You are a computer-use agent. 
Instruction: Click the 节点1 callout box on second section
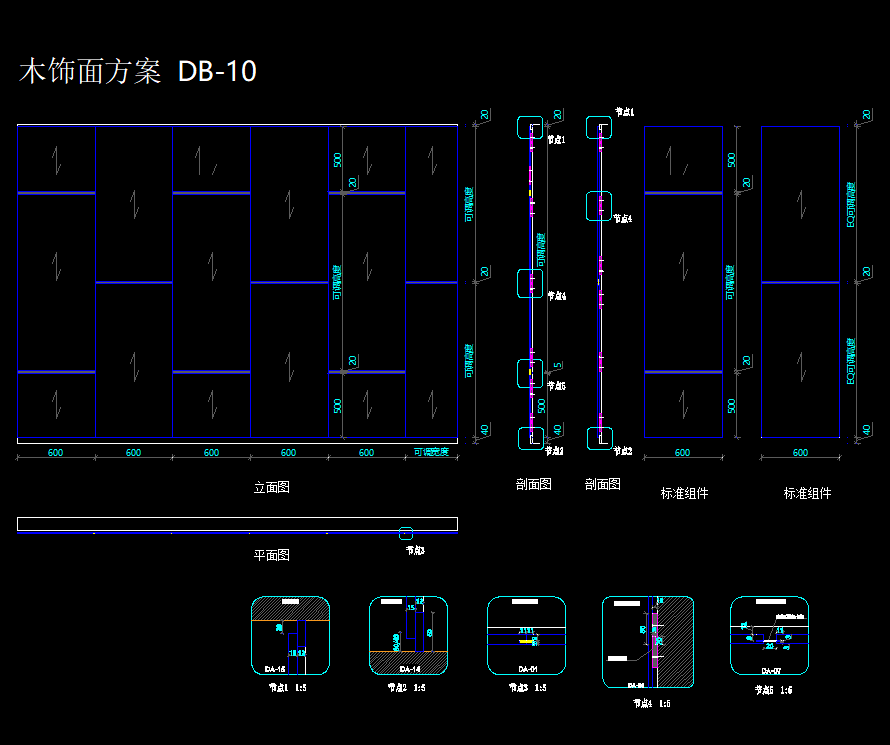[599, 128]
